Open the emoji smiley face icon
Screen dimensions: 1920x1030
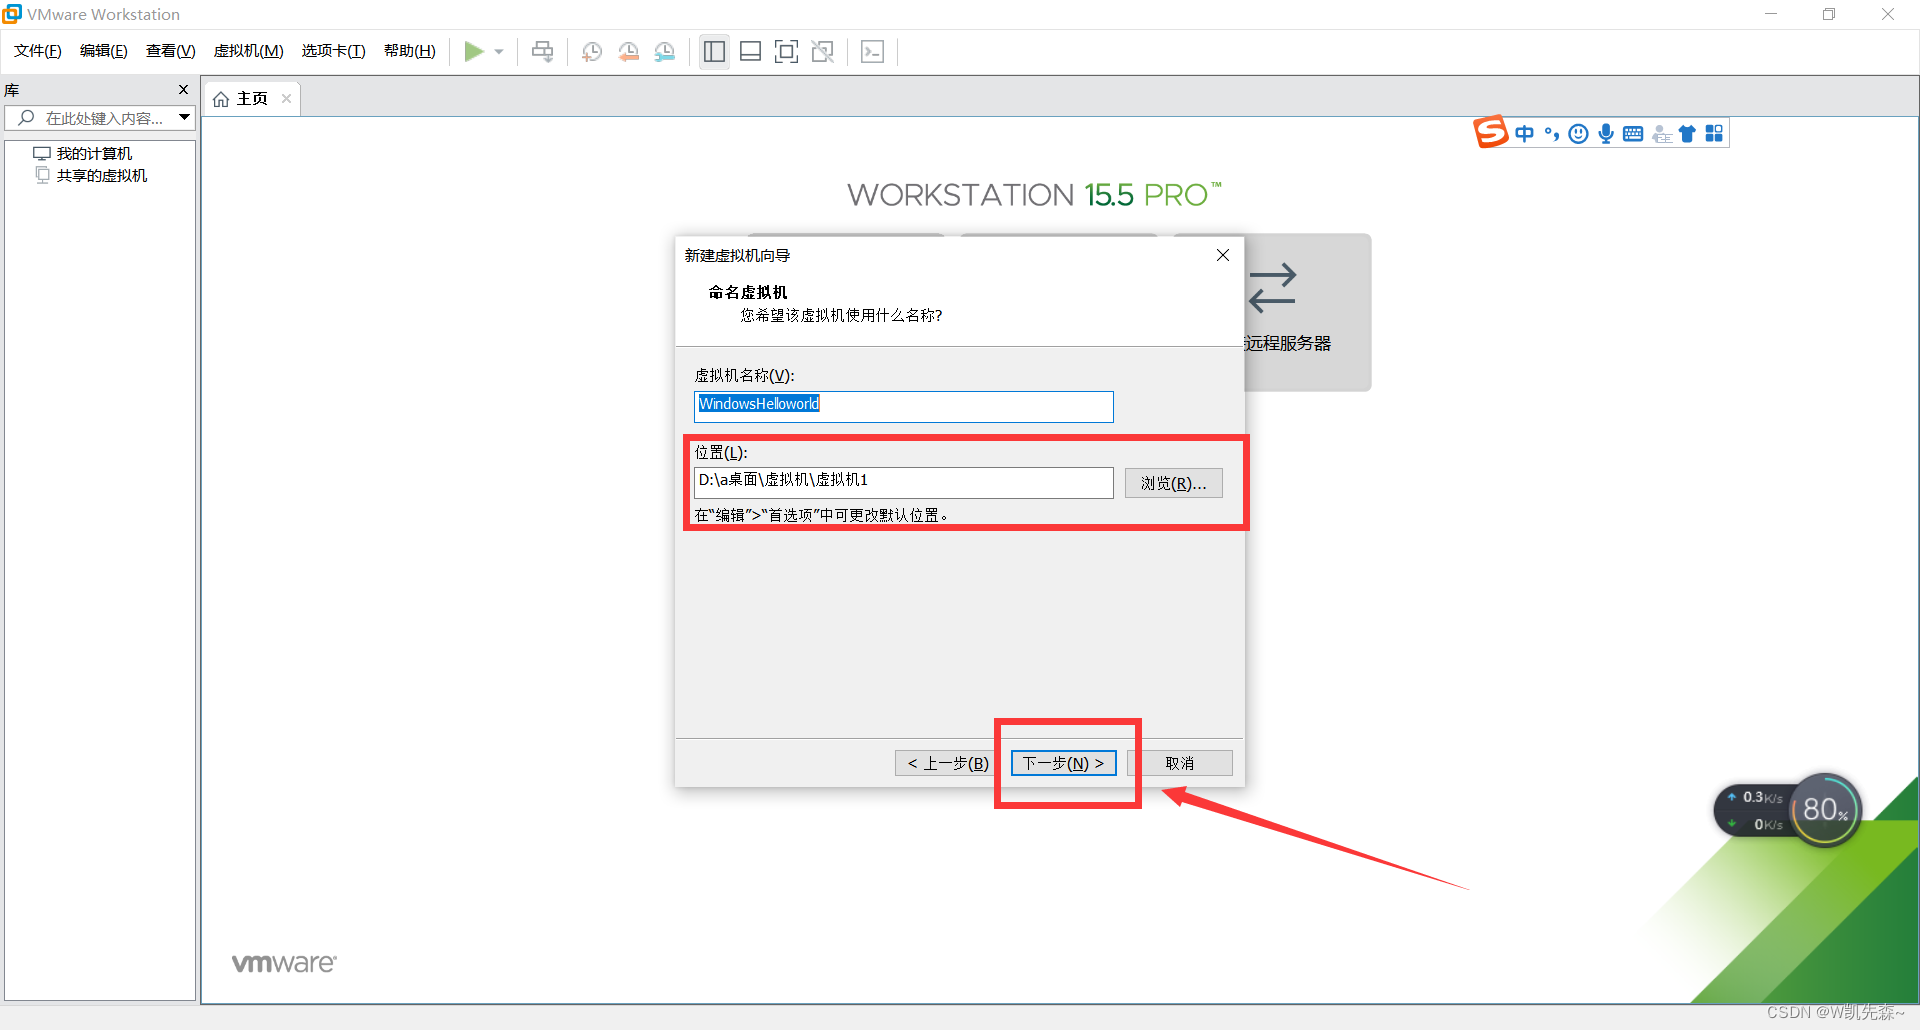(1578, 134)
